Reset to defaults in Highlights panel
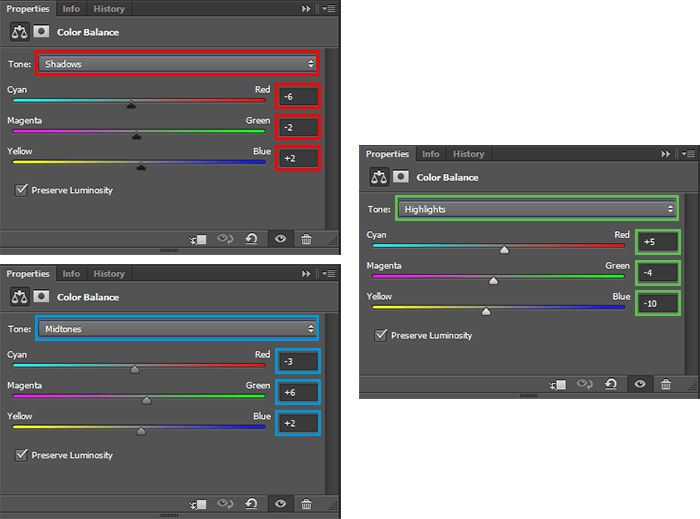This screenshot has height=519, width=700. pyautogui.click(x=611, y=384)
